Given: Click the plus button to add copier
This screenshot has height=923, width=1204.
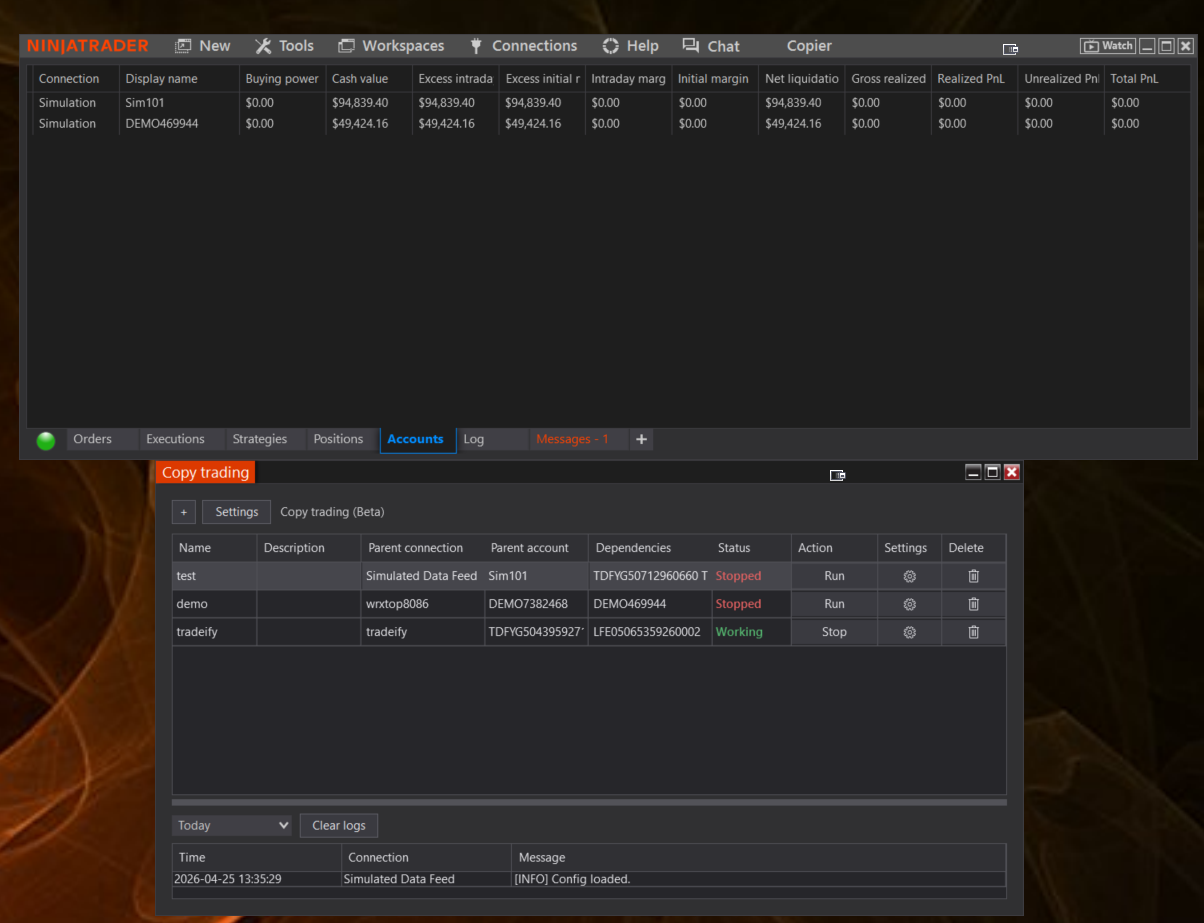Looking at the screenshot, I should click(183, 512).
